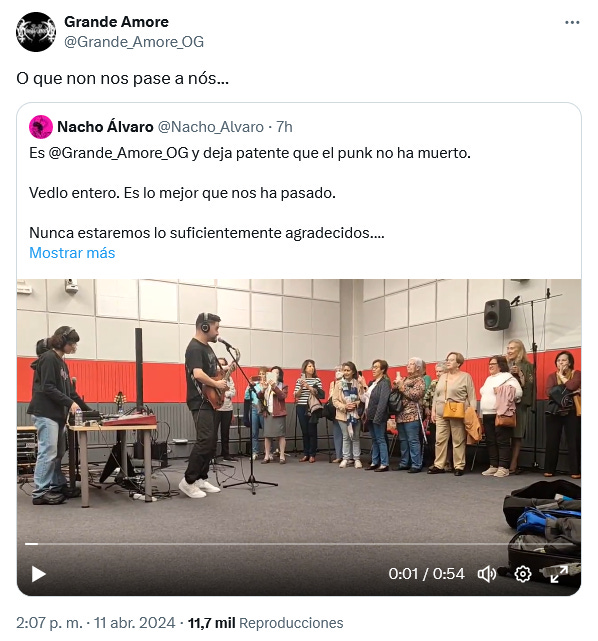
Task: Seek along the video progress bar
Action: click(299, 544)
